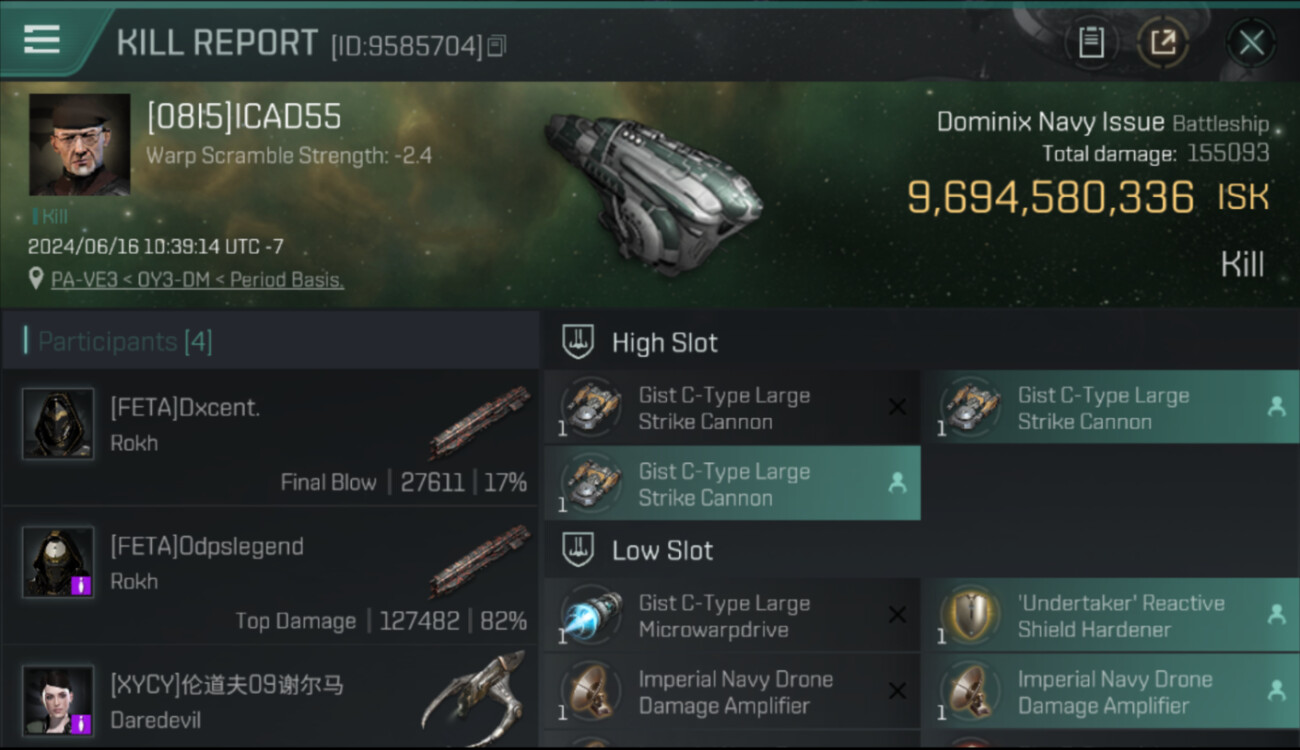Image resolution: width=1300 pixels, height=750 pixels.
Task: Select the Dxcent. participant row
Action: 270,438
